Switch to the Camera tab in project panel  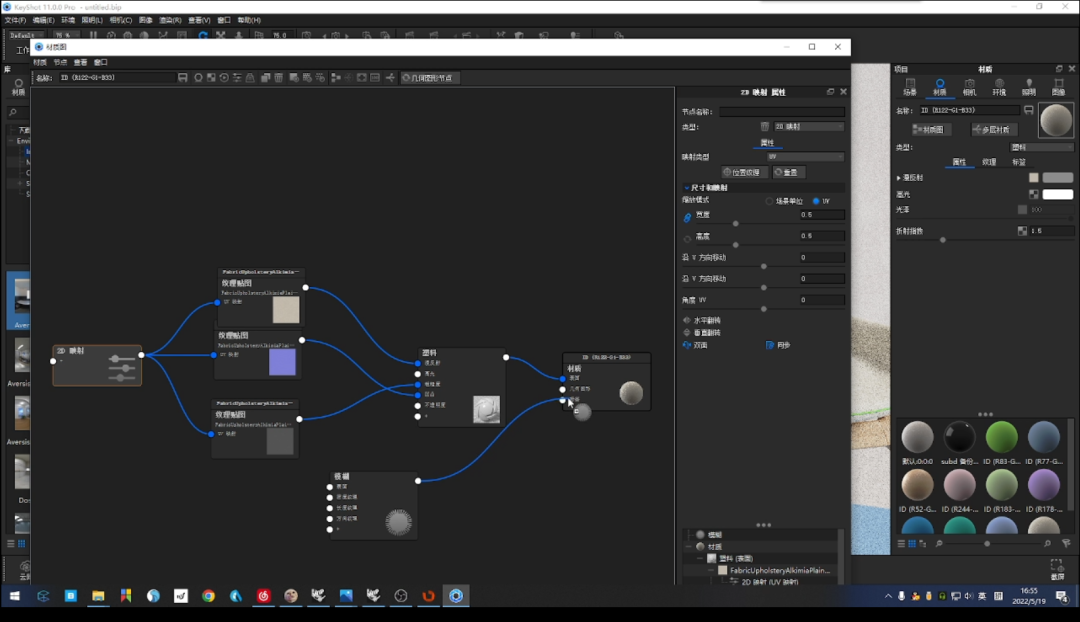click(969, 87)
